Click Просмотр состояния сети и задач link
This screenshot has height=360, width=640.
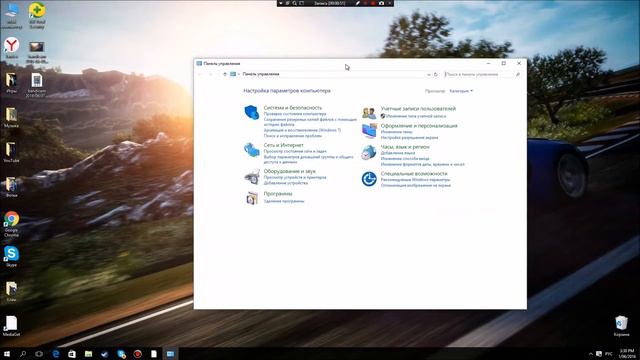(x=295, y=151)
